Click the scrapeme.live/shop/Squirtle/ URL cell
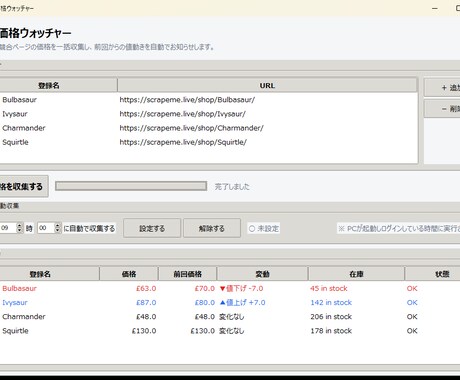This screenshot has height=380, width=460. 183,142
